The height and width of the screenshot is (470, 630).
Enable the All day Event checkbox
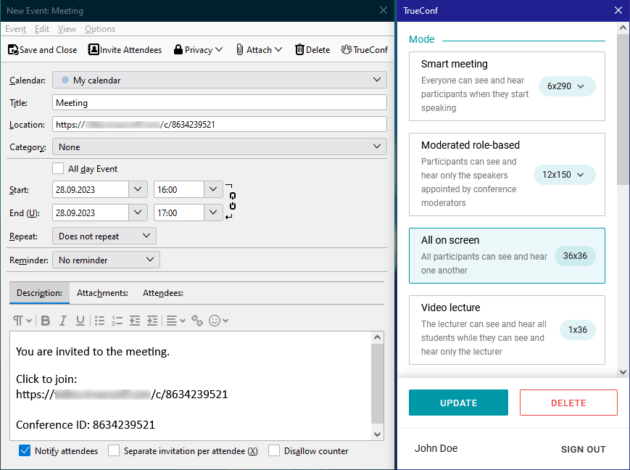(x=58, y=168)
